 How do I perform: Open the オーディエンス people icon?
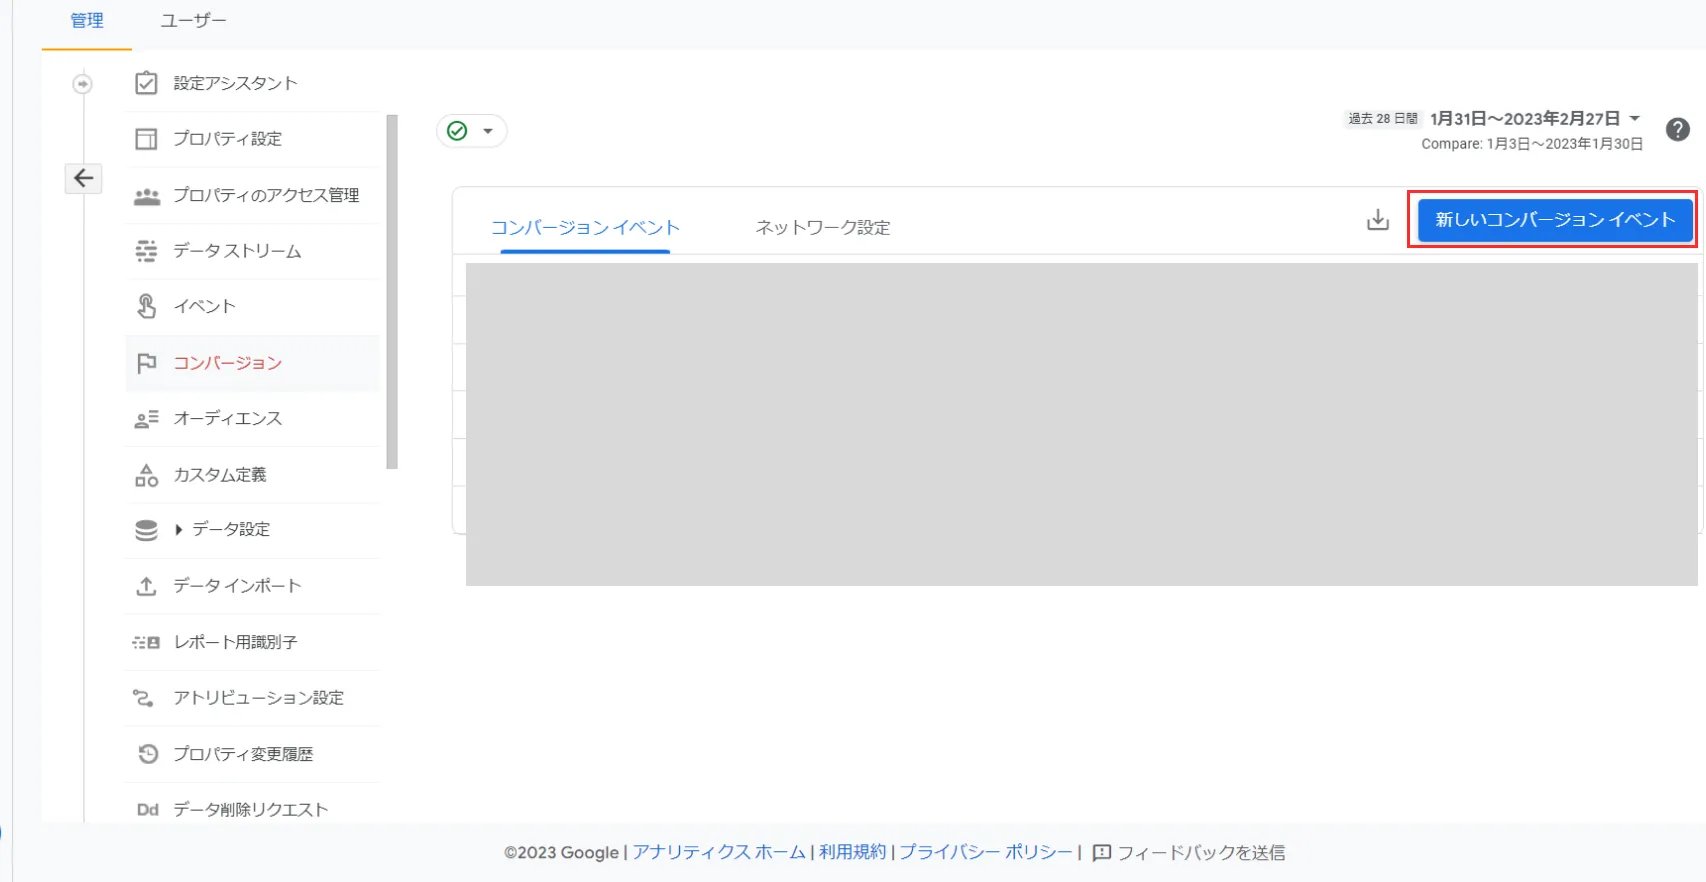click(146, 419)
